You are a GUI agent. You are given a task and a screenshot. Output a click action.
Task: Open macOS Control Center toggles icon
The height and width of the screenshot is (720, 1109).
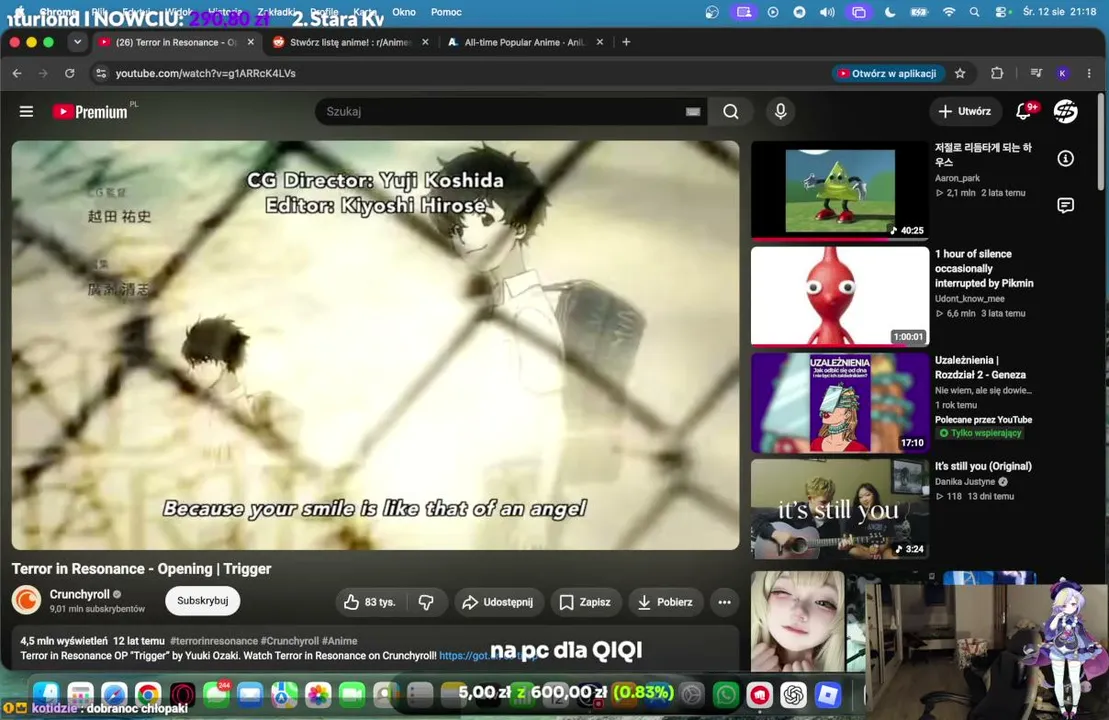point(1001,12)
